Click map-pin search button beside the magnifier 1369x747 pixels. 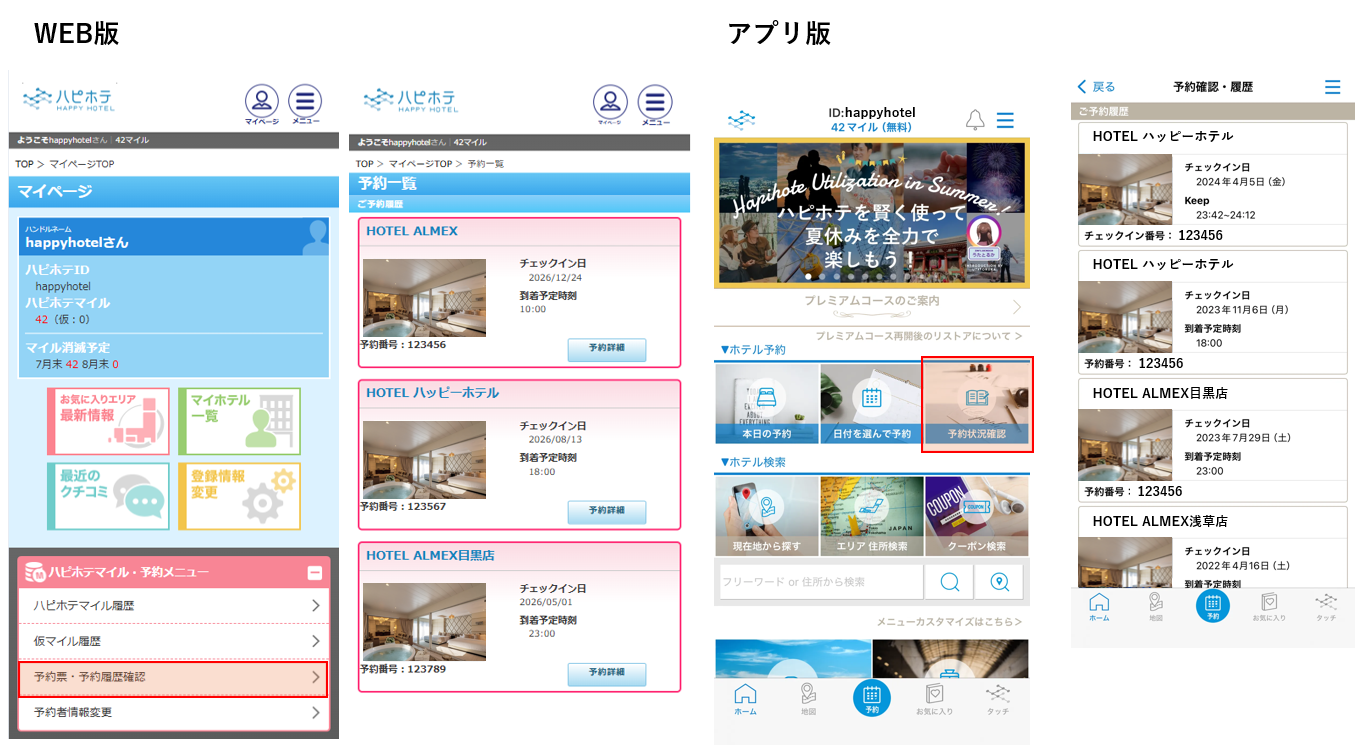[x=999, y=582]
